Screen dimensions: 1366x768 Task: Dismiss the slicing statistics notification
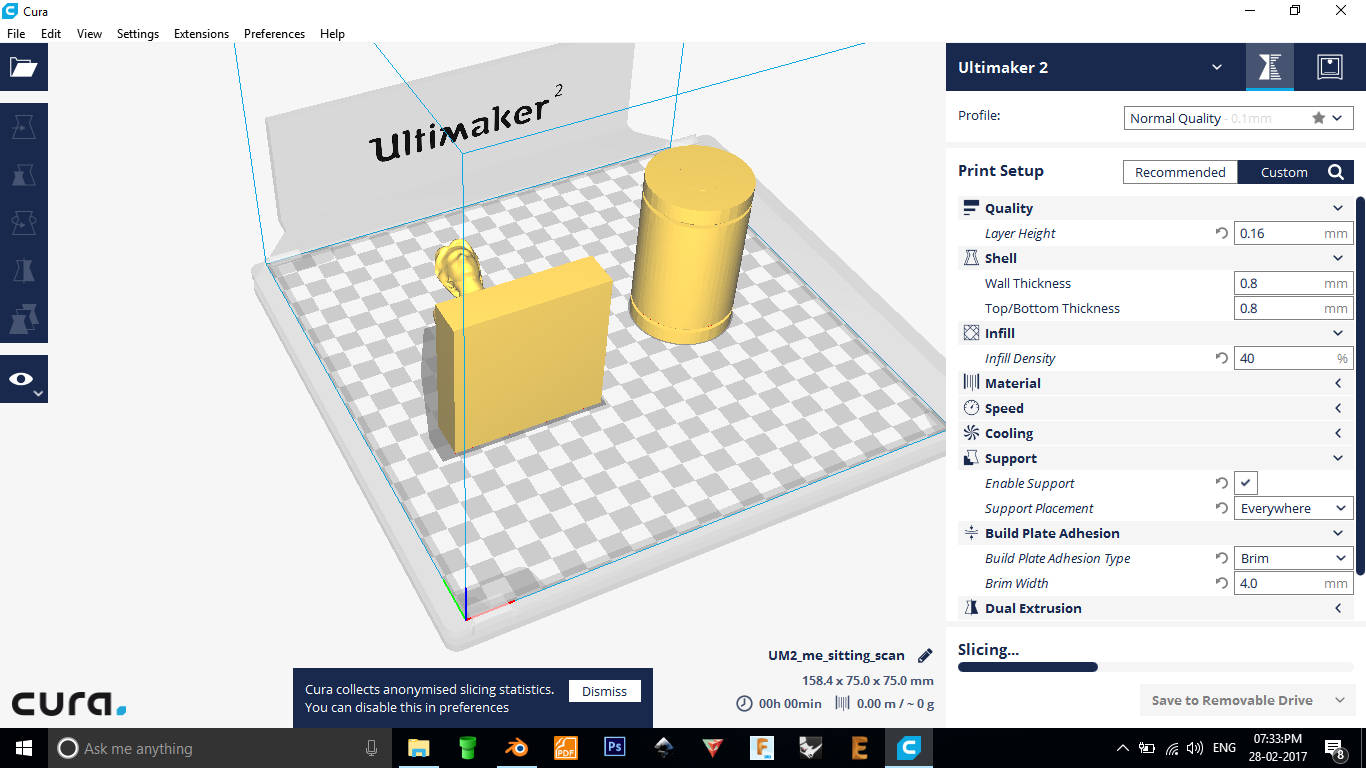604,691
